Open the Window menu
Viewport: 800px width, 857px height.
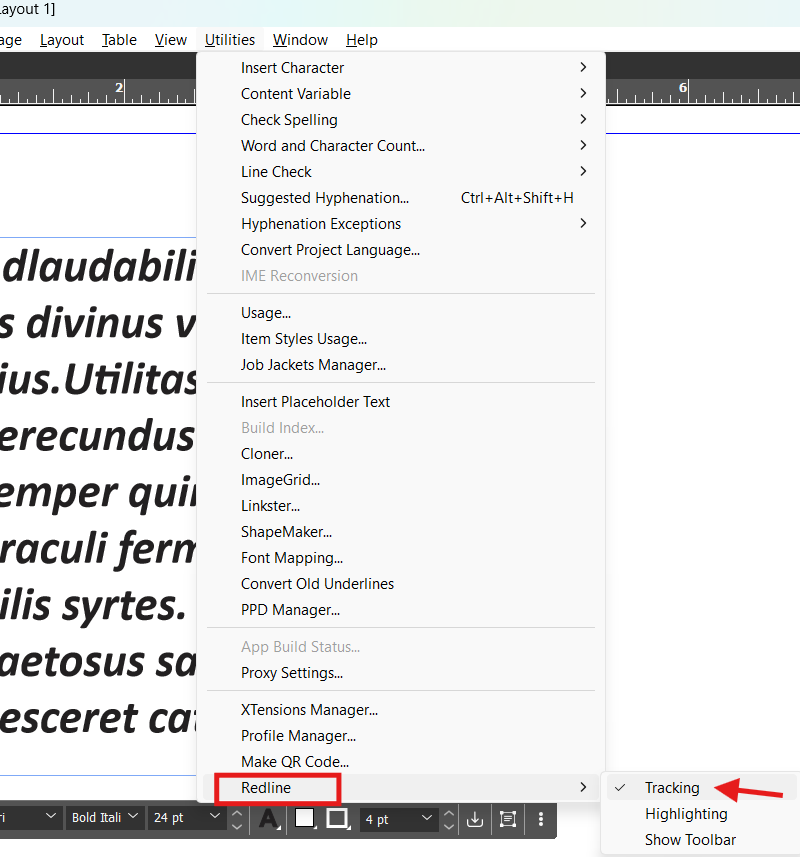click(300, 40)
